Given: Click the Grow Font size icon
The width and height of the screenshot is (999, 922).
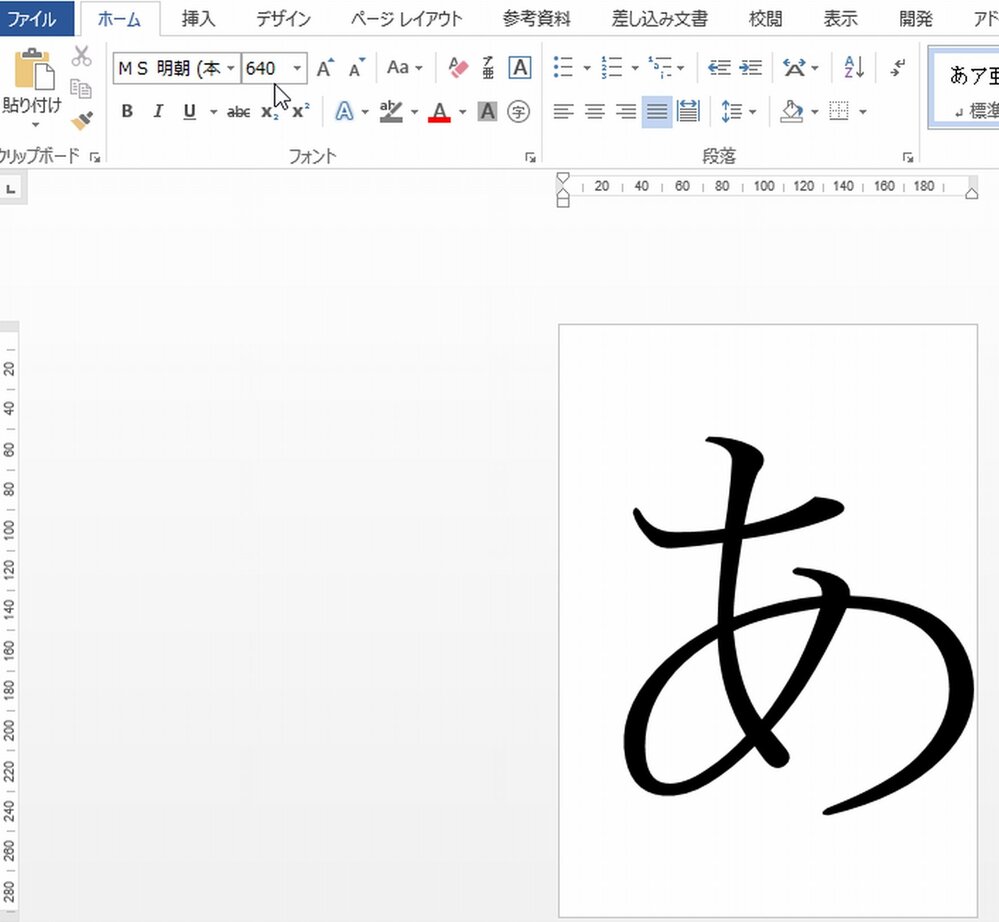Looking at the screenshot, I should (324, 68).
